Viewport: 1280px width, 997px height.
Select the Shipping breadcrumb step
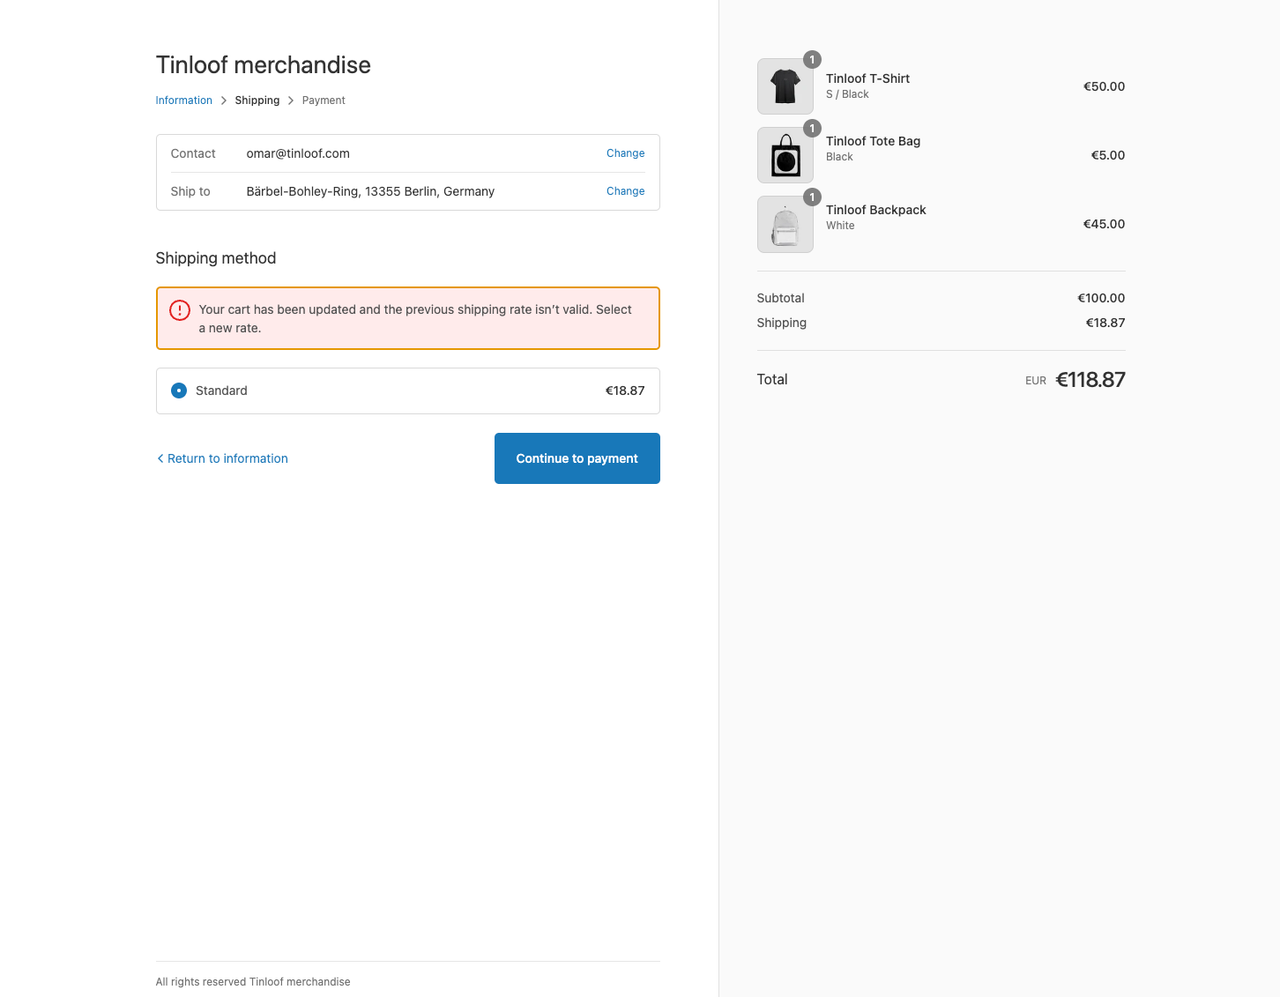pyautogui.click(x=257, y=100)
